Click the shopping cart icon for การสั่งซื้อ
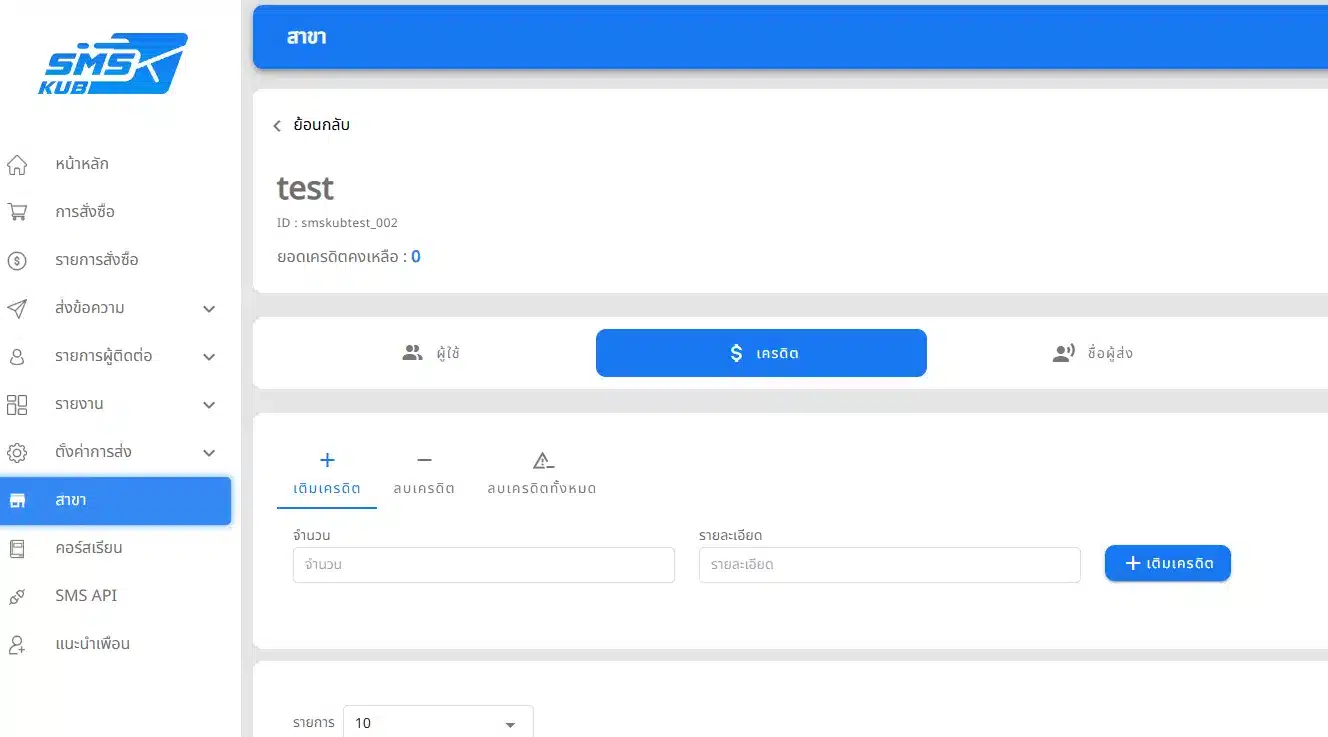1328x737 pixels. point(17,212)
